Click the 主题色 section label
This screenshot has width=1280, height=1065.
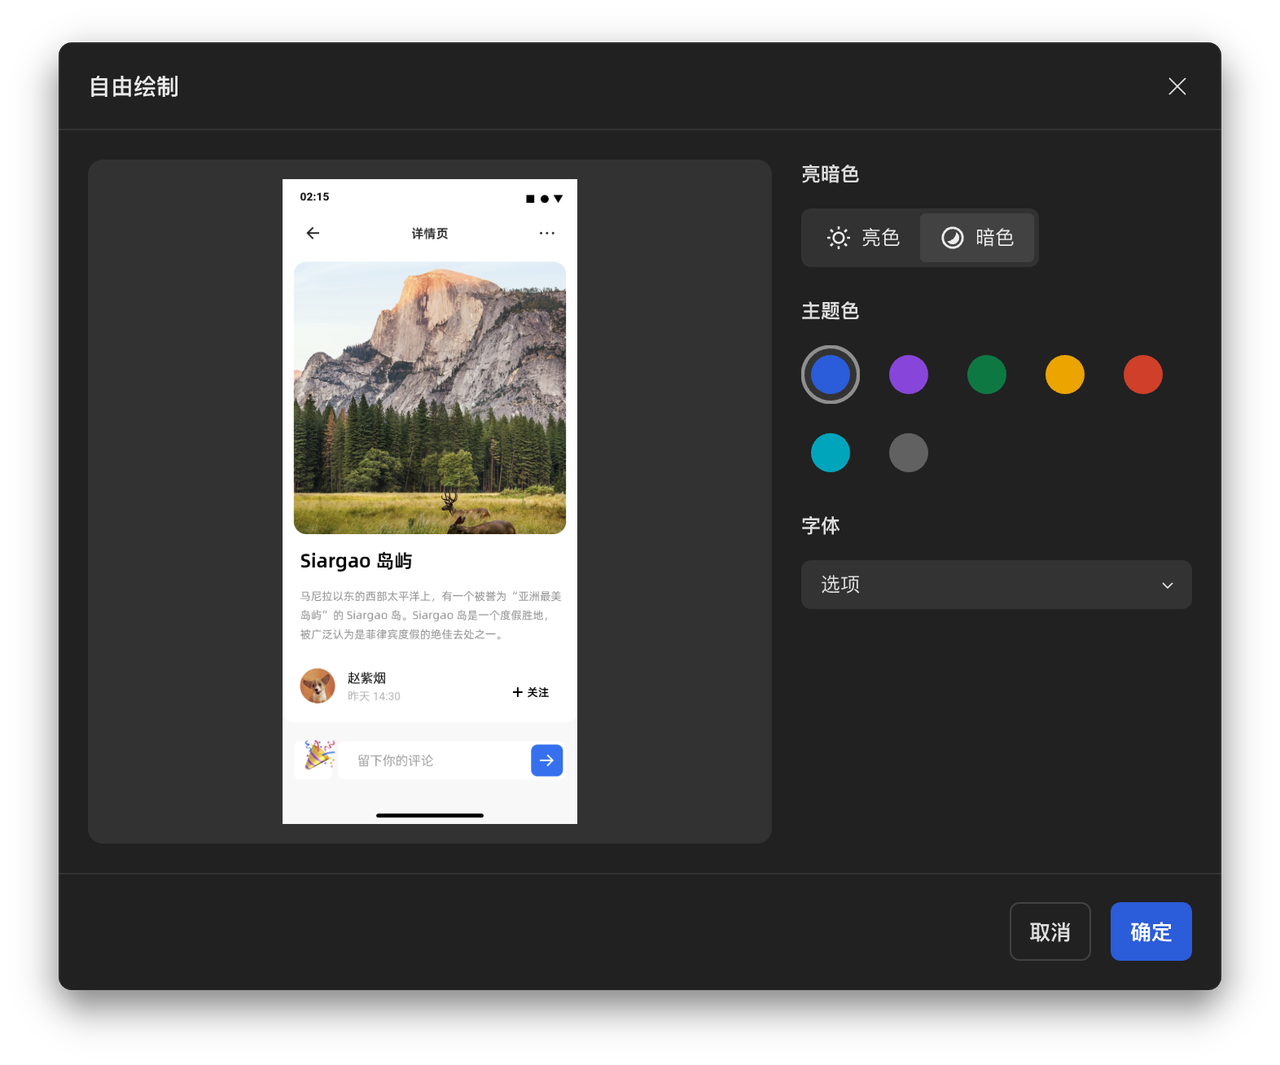tap(830, 311)
